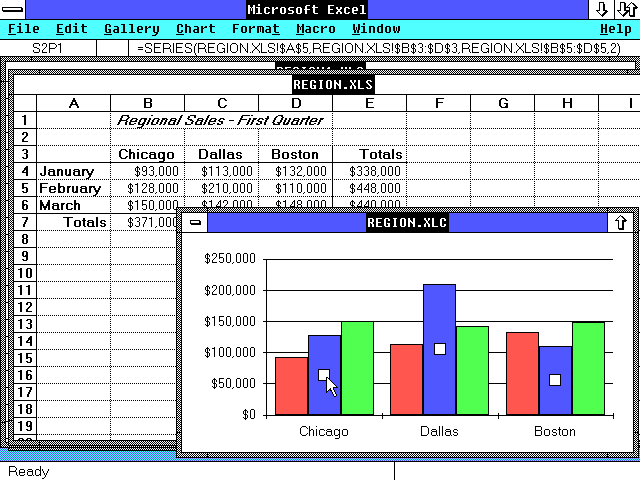Click the Totals header cell in column E

pos(370,154)
